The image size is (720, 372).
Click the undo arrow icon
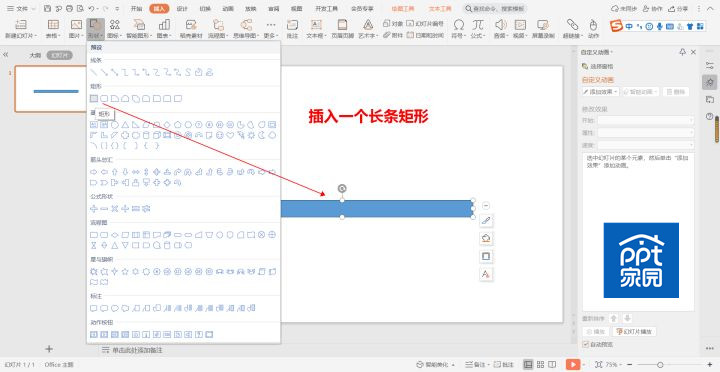(x=91, y=8)
